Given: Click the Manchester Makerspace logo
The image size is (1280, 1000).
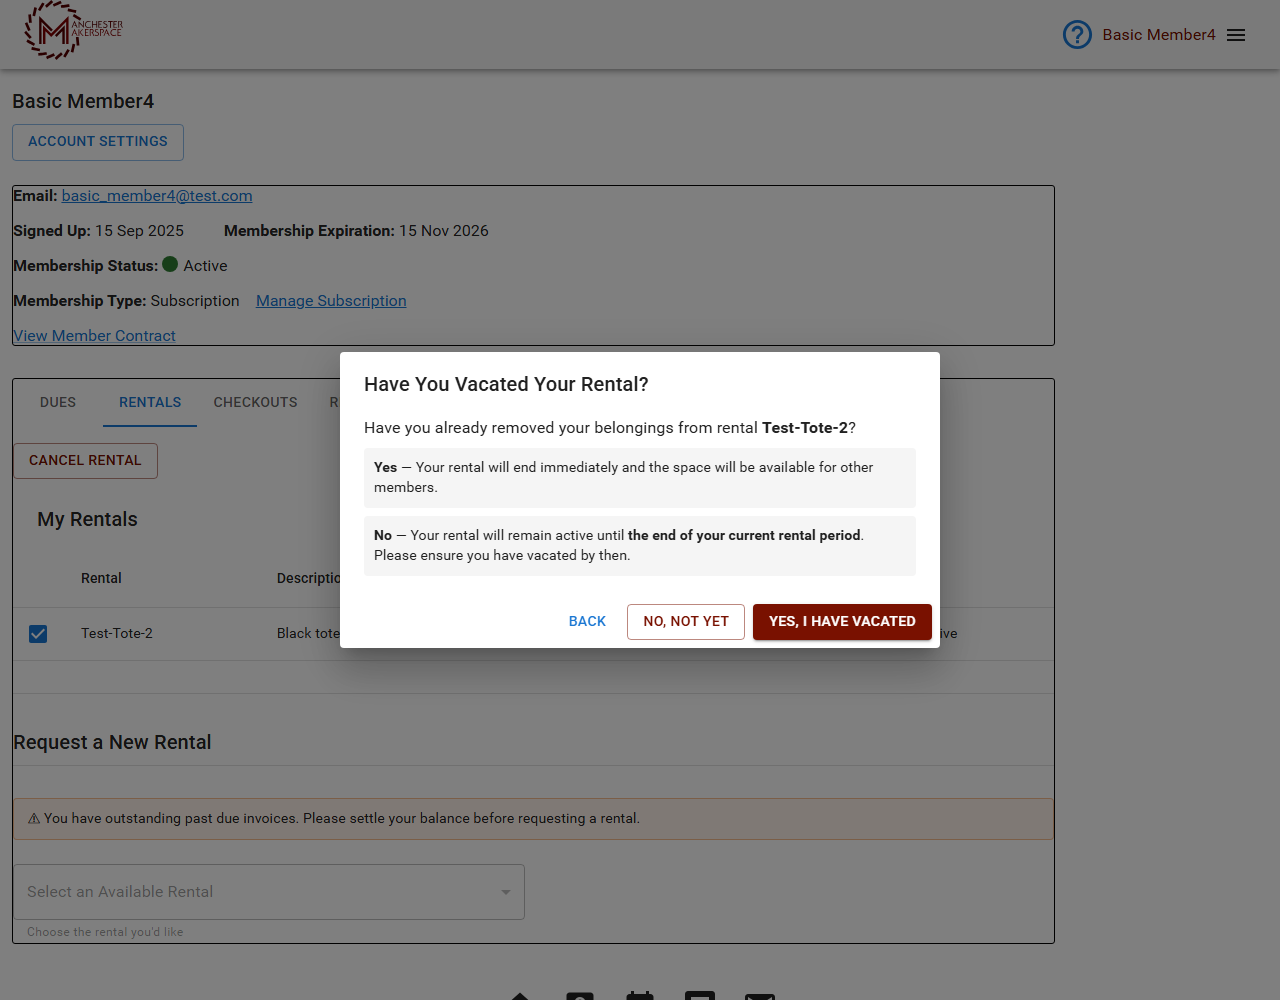Looking at the screenshot, I should tap(73, 30).
